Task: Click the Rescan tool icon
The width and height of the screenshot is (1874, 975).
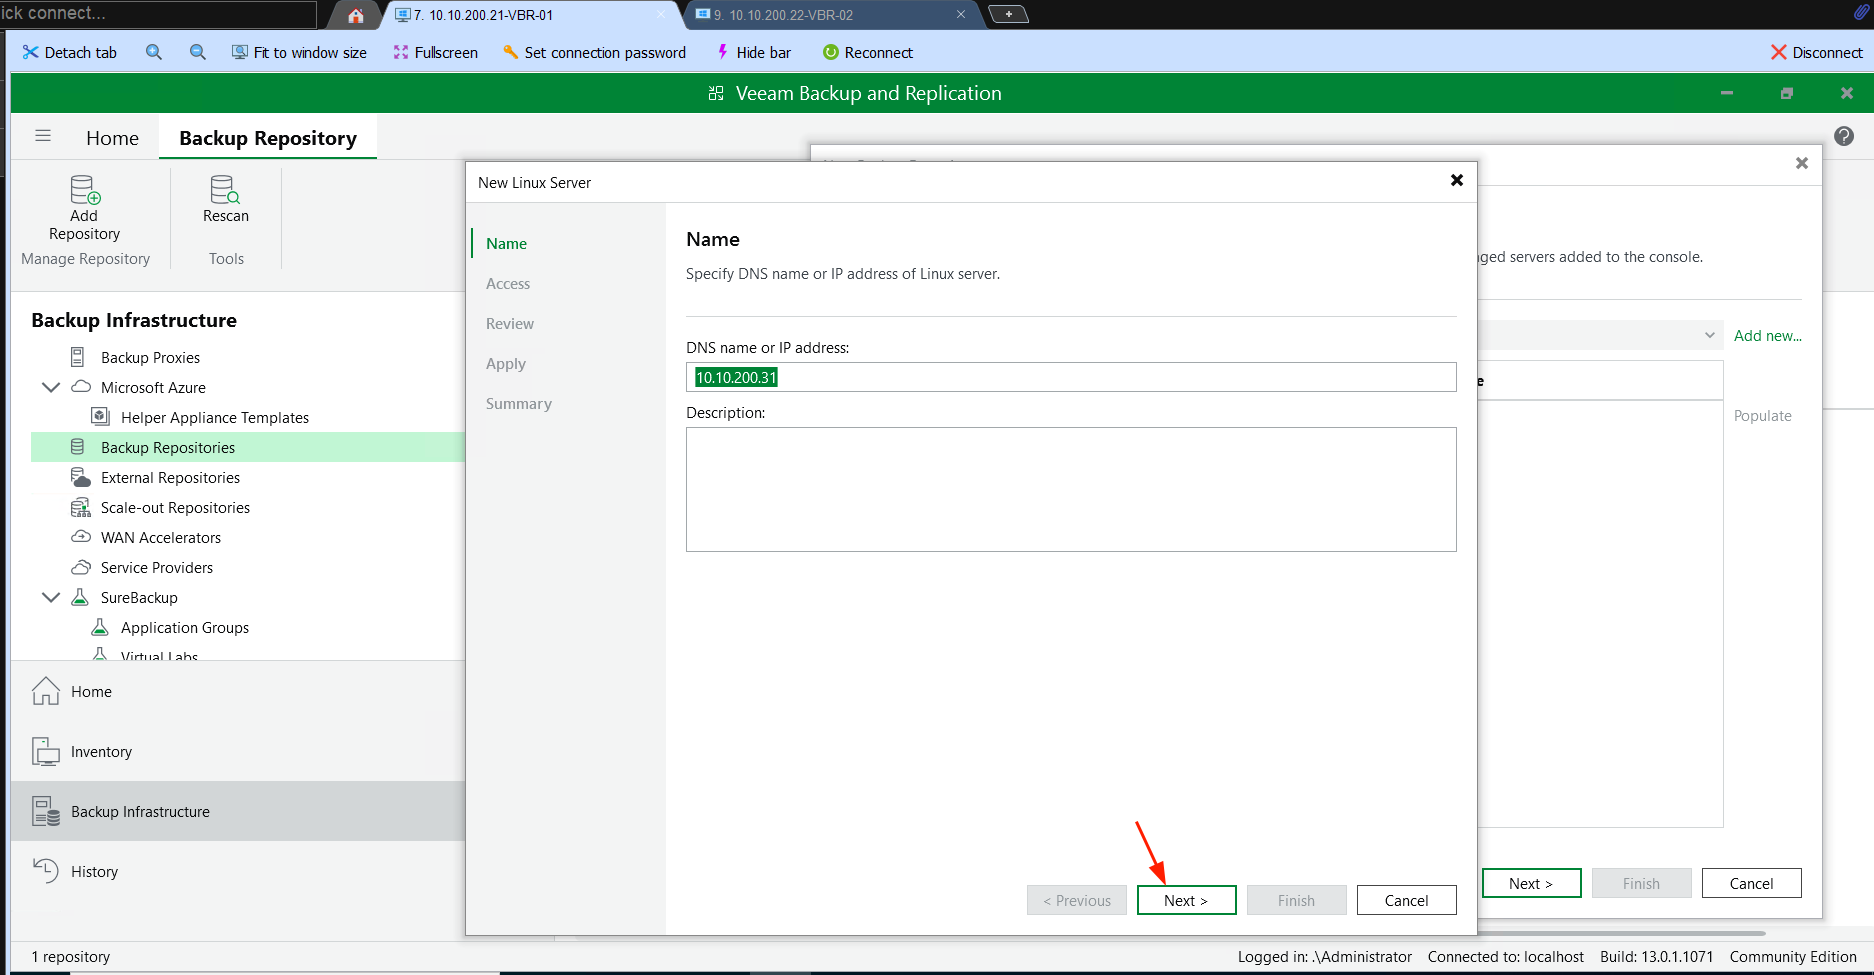Action: point(225,189)
